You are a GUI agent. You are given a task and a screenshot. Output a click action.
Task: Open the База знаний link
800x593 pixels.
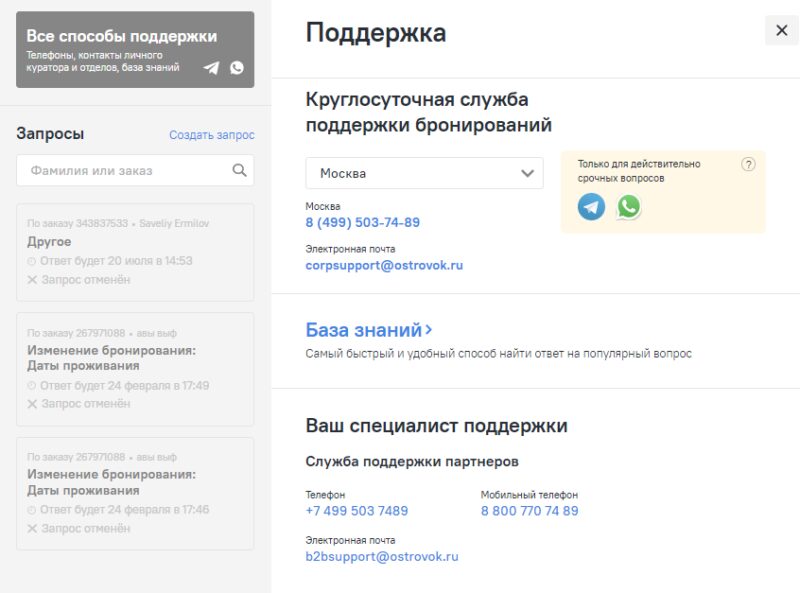coord(363,330)
